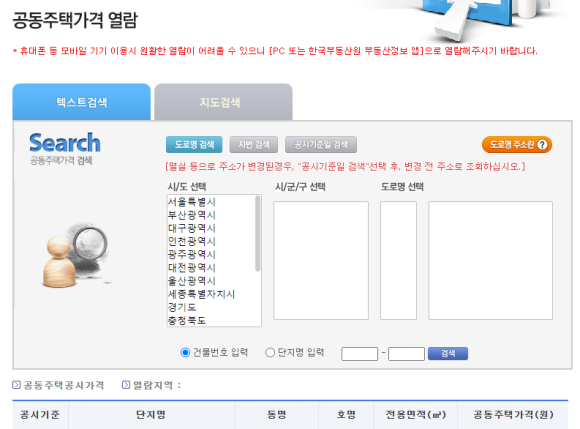
Task: Choose 세종특별자치시 in the list
Action: click(x=201, y=294)
